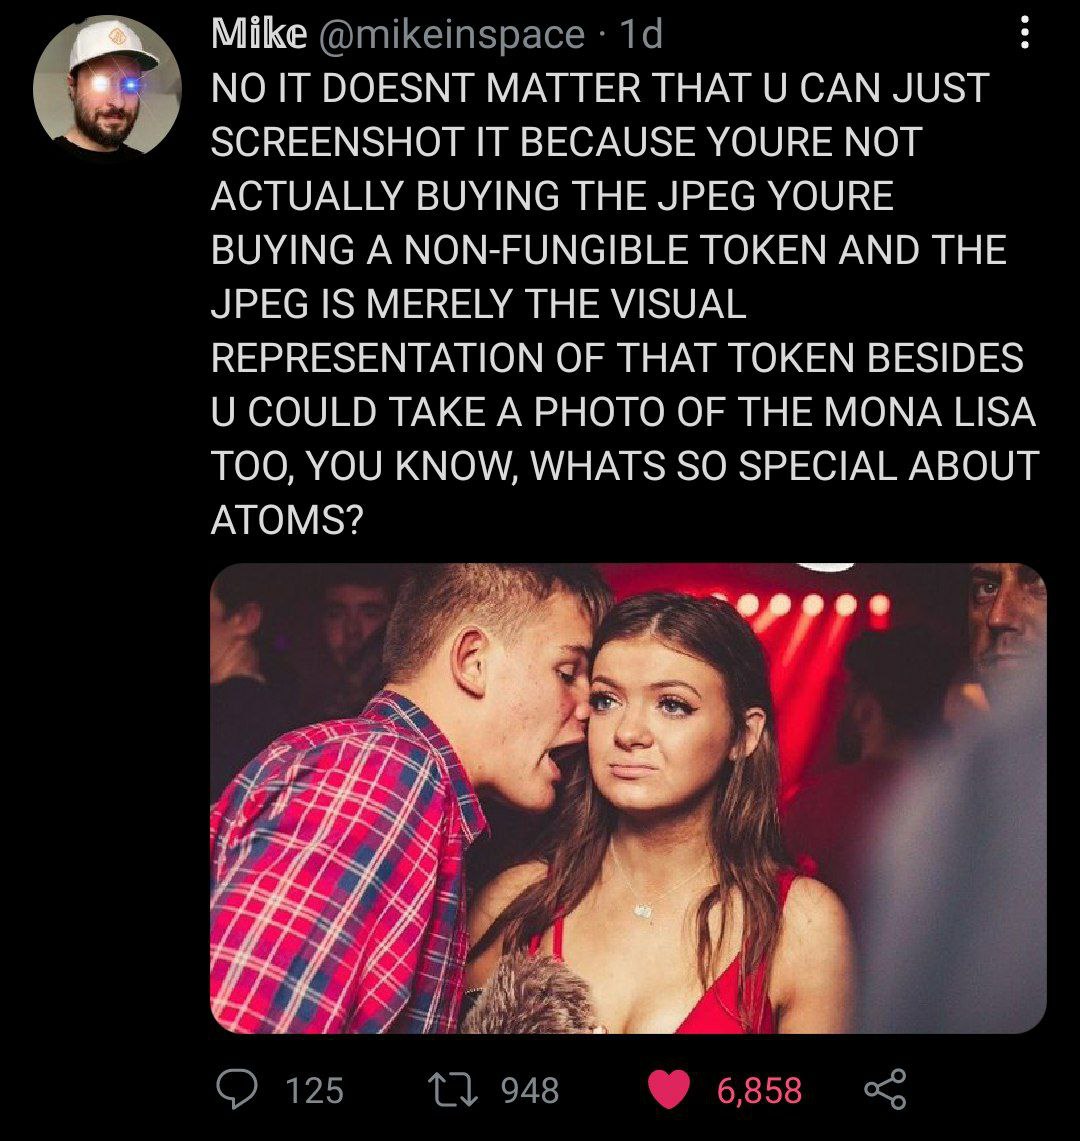Click the reply speech bubble icon
The height and width of the screenshot is (1141, 1080).
click(236, 1089)
